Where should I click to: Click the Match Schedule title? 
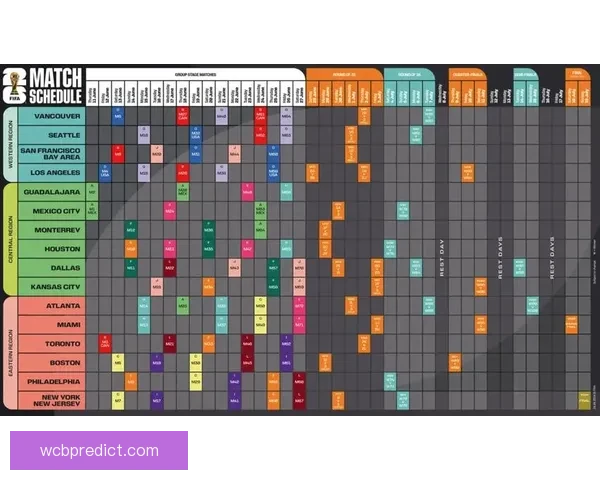54,86
